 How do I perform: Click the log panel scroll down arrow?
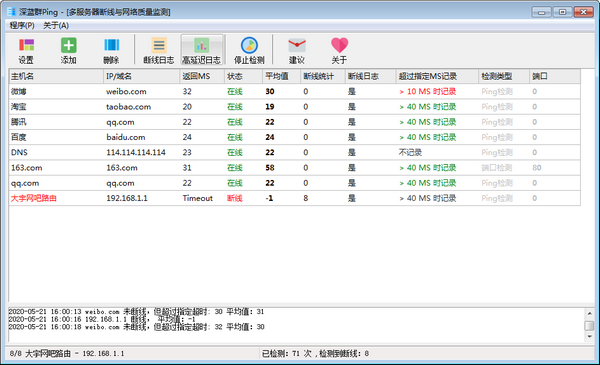point(589,336)
